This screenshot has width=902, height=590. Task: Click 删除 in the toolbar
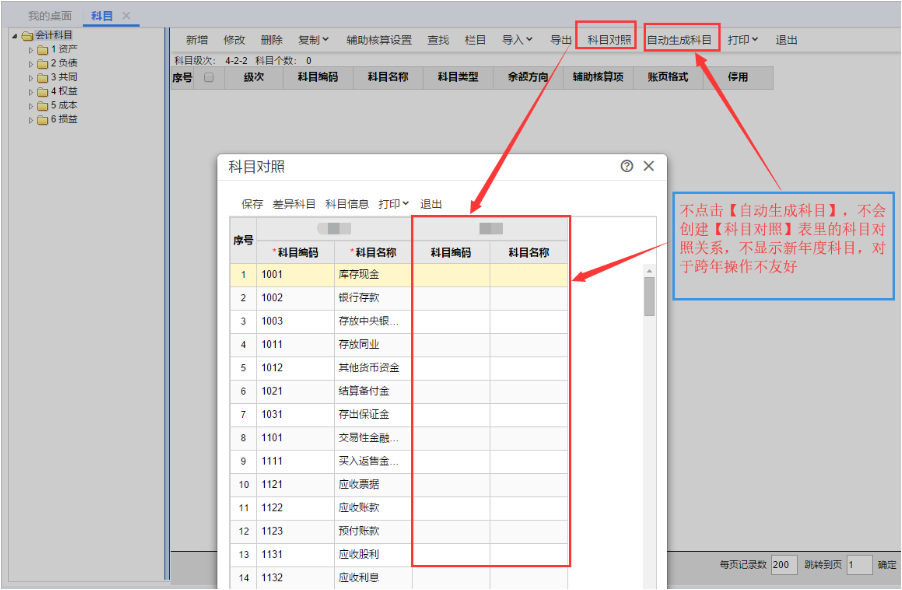pos(272,40)
